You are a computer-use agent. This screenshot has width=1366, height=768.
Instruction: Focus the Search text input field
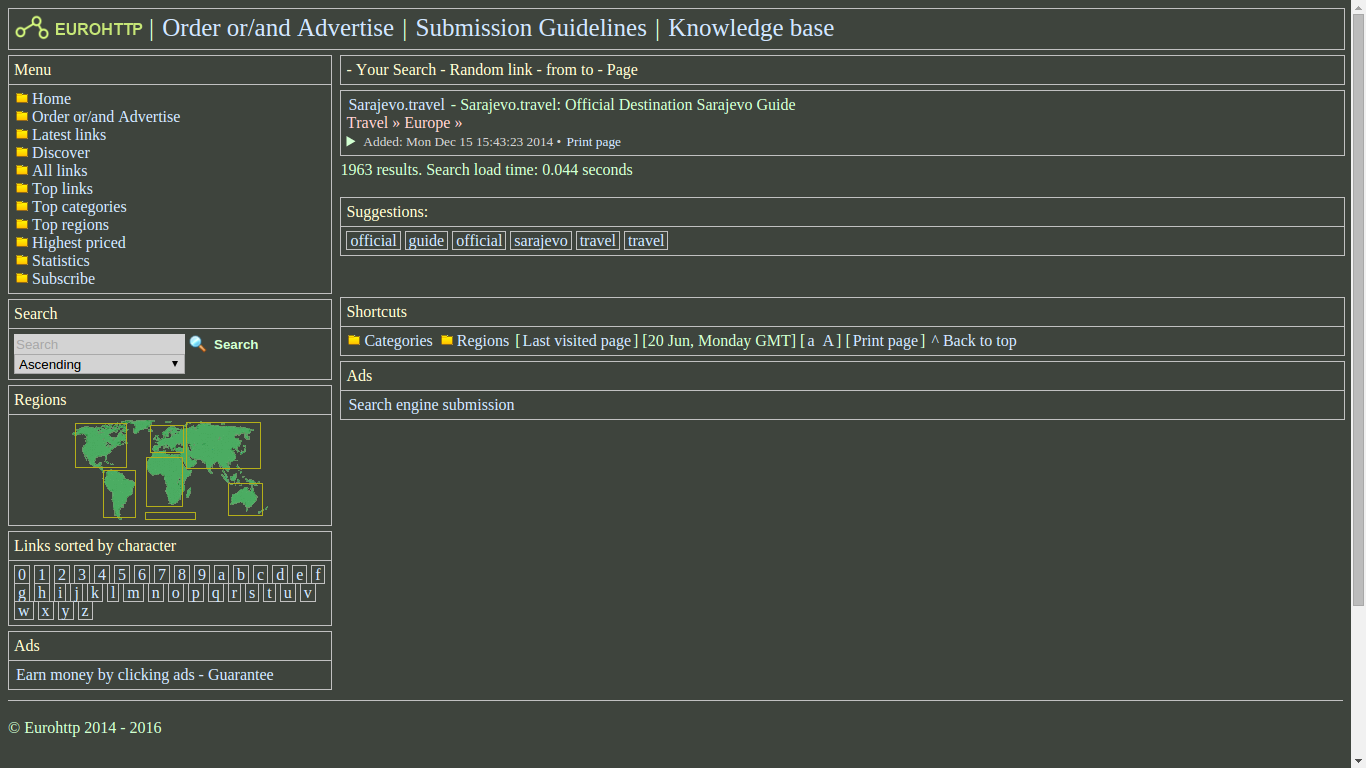[x=99, y=344]
